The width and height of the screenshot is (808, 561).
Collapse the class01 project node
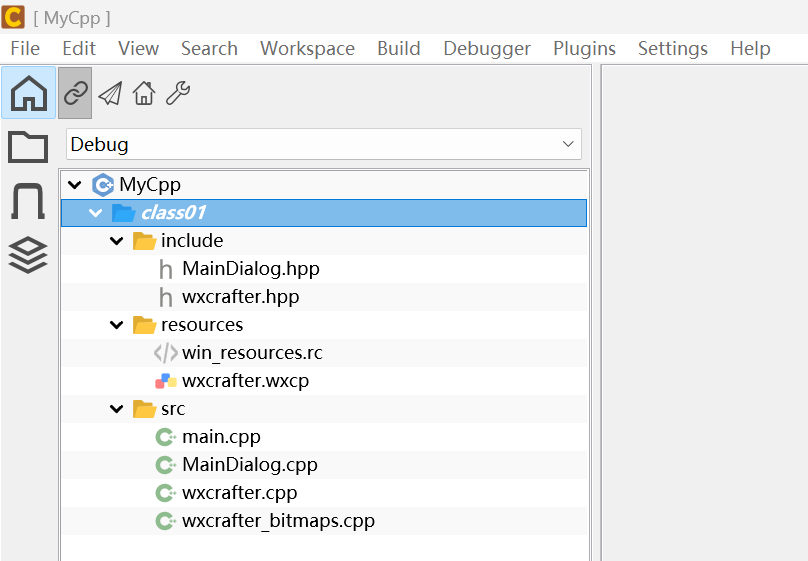96,213
